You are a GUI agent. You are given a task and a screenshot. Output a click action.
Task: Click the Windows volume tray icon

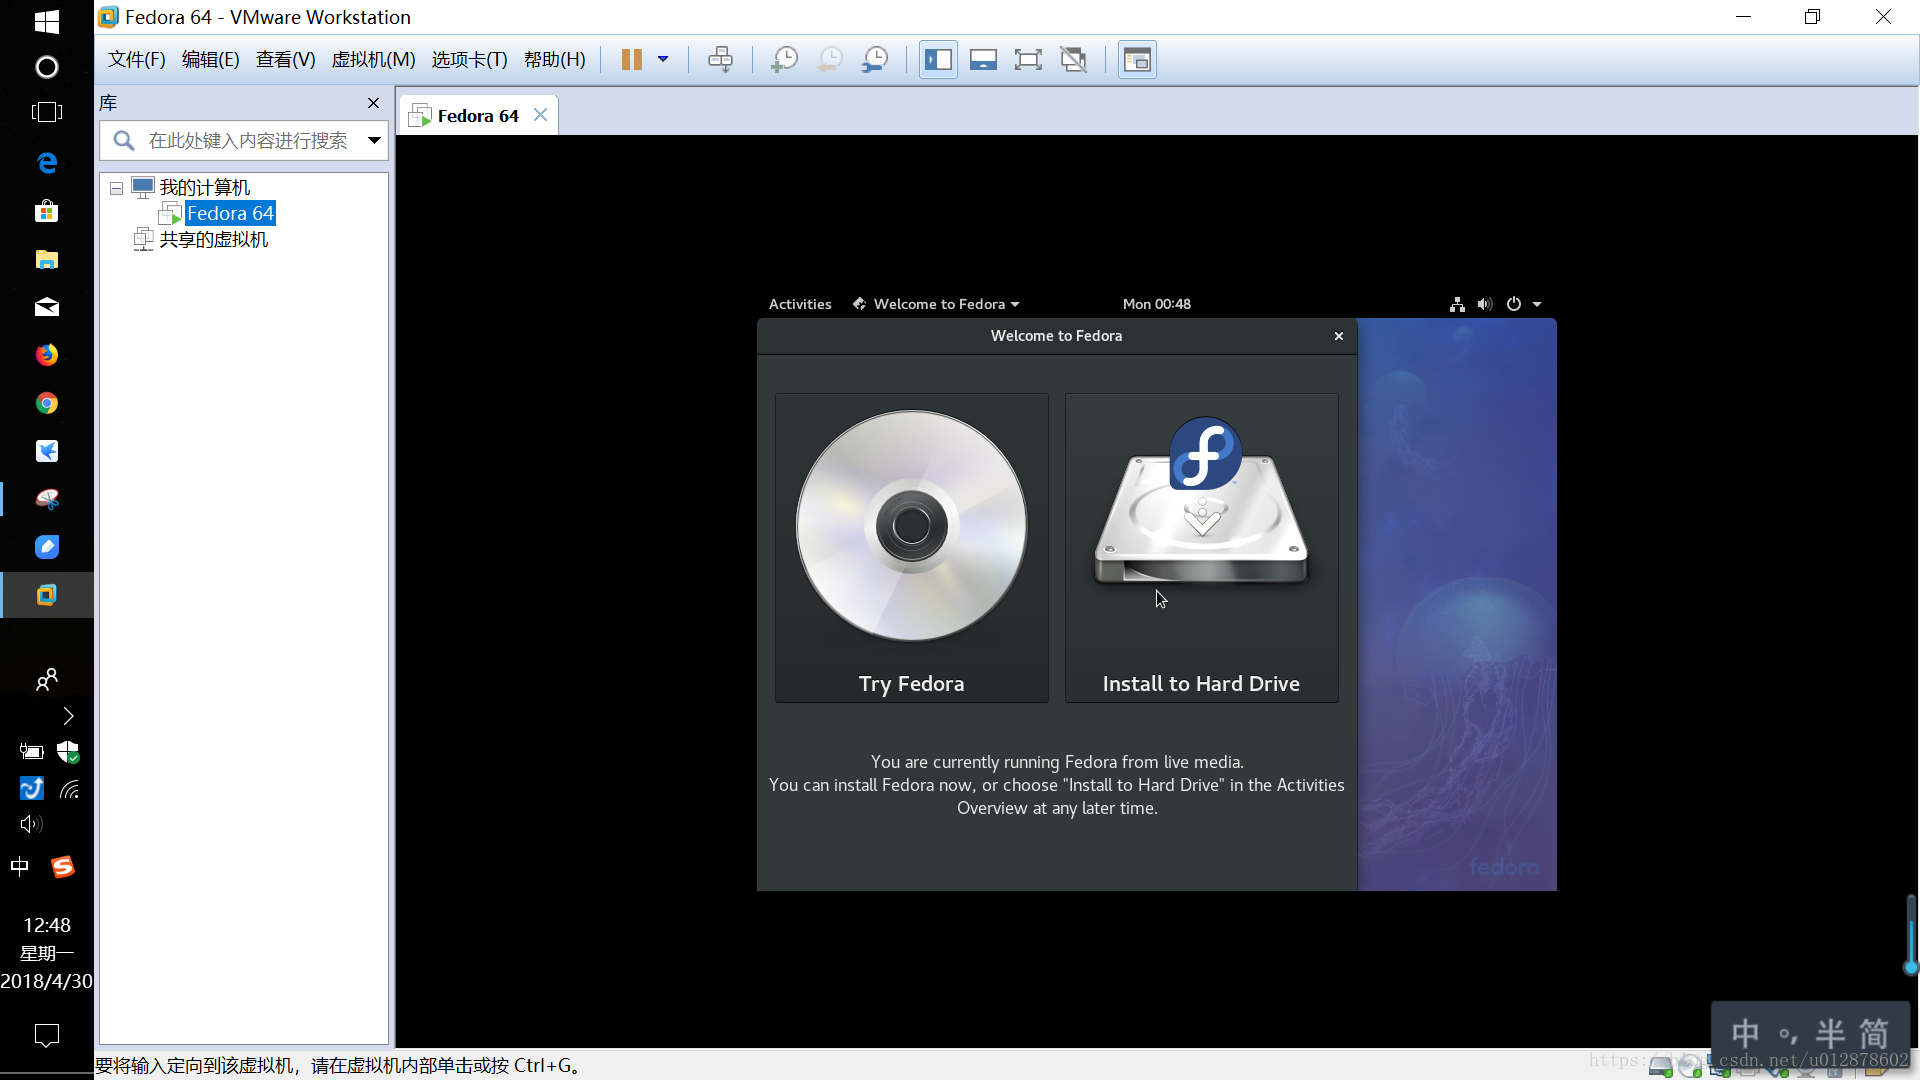[x=31, y=824]
